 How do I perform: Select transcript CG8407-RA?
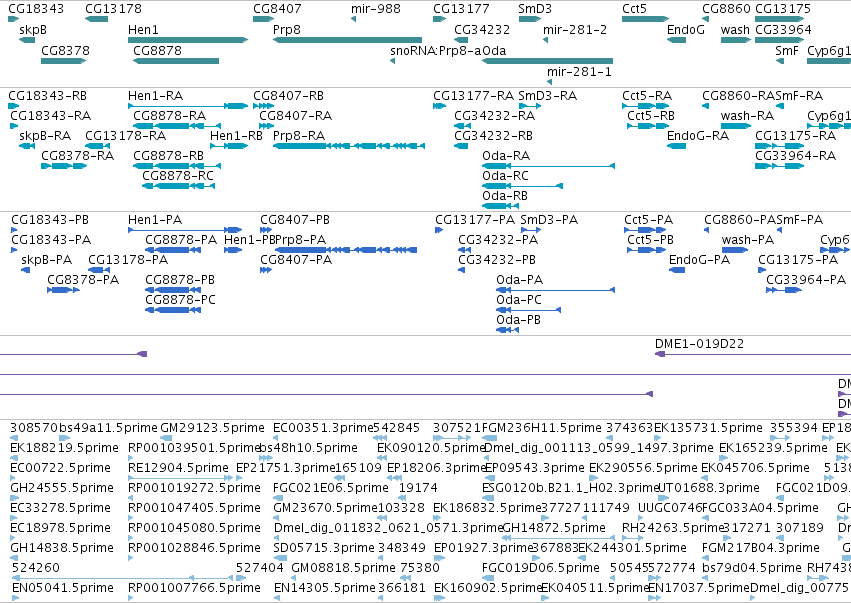click(296, 116)
